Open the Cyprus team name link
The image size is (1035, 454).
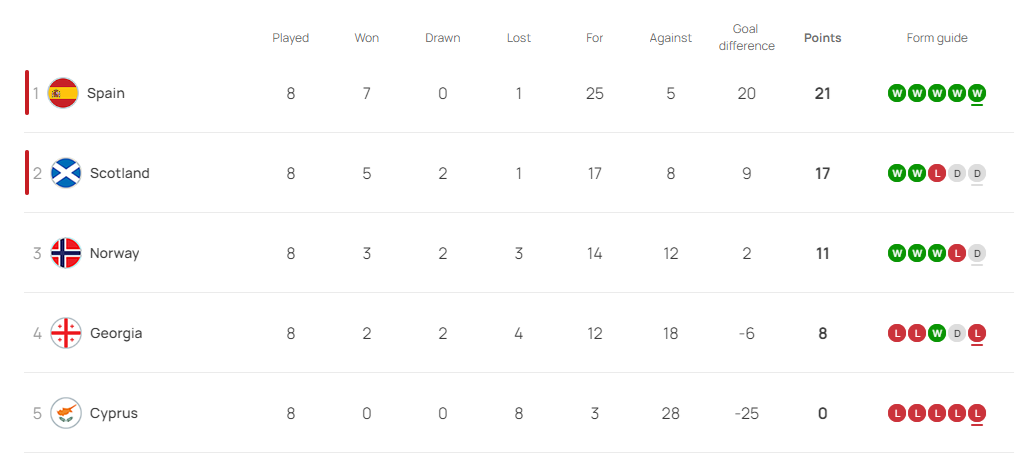click(114, 413)
